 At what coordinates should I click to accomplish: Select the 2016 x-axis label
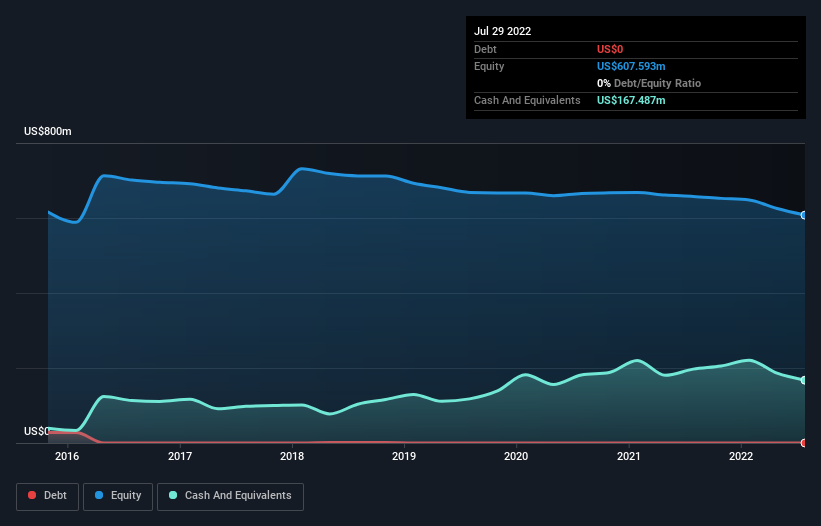tap(67, 456)
